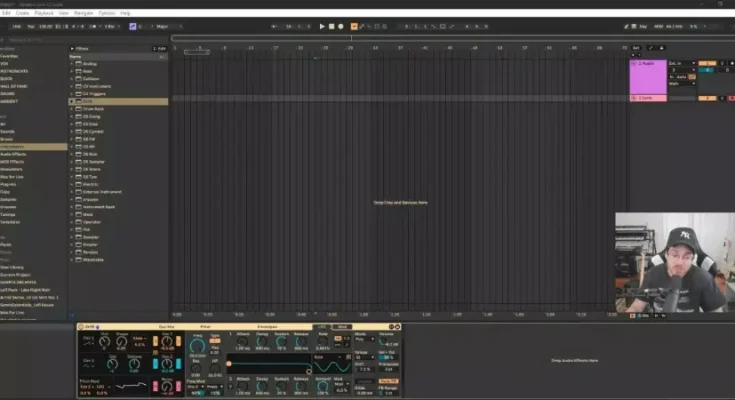Click the Drift device power button

[80, 327]
